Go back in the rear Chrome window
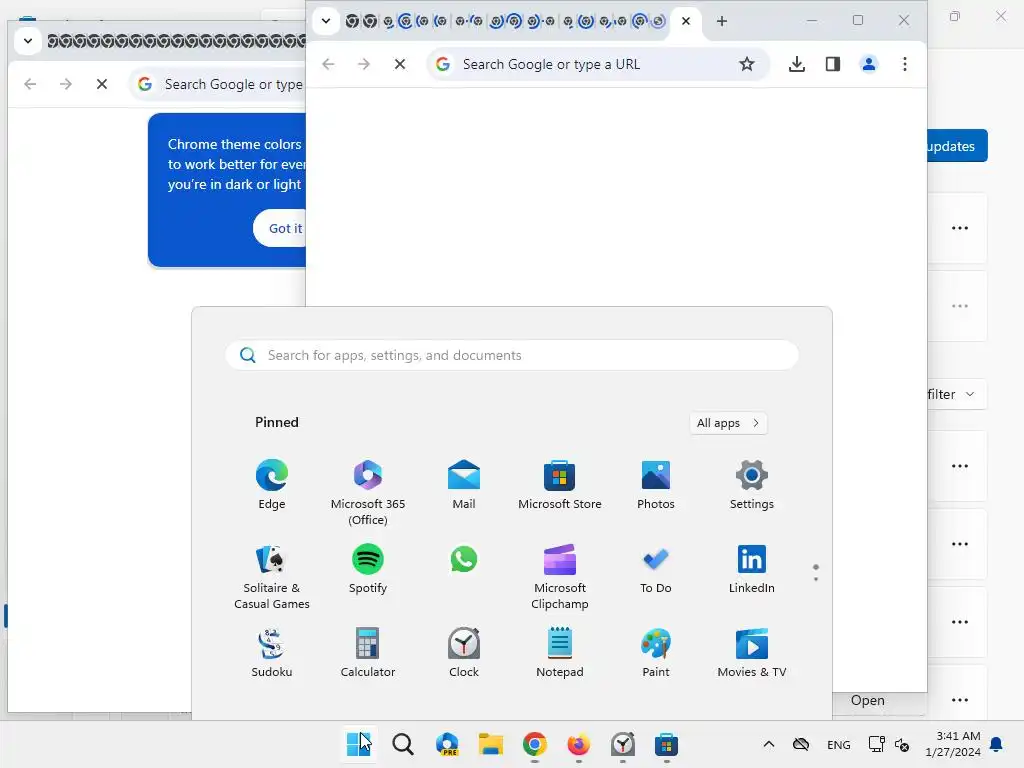 click(x=30, y=84)
